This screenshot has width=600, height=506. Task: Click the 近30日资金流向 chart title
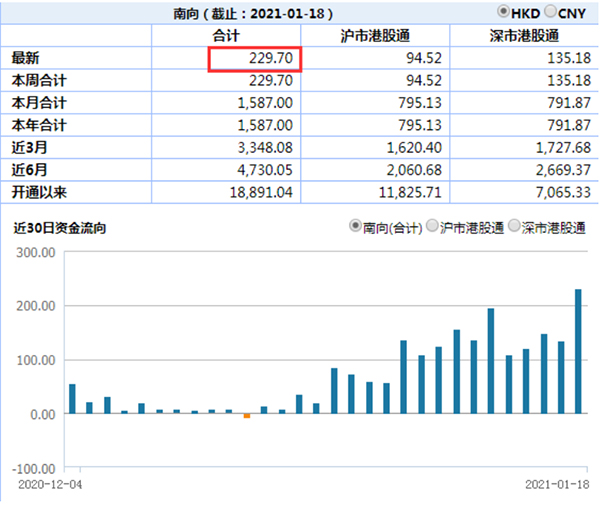pos(59,228)
